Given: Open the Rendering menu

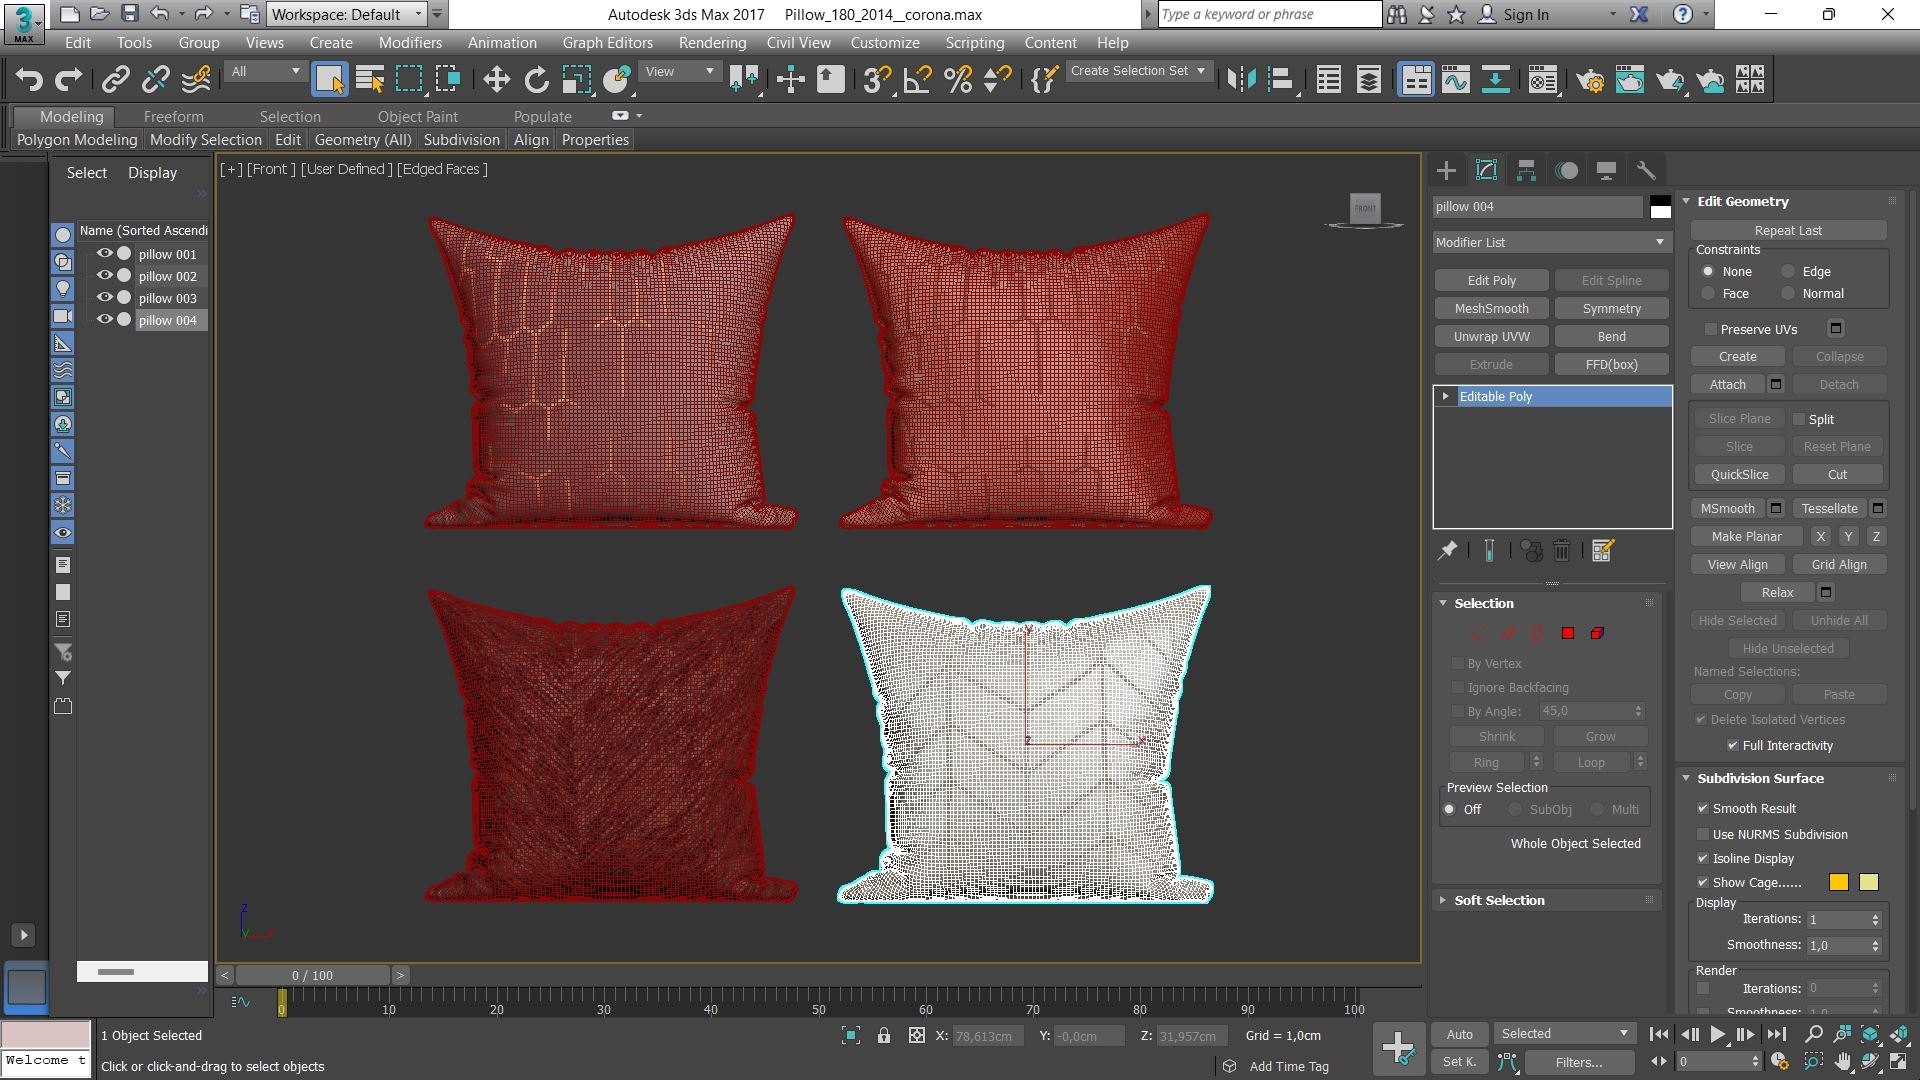Looking at the screenshot, I should tap(712, 43).
